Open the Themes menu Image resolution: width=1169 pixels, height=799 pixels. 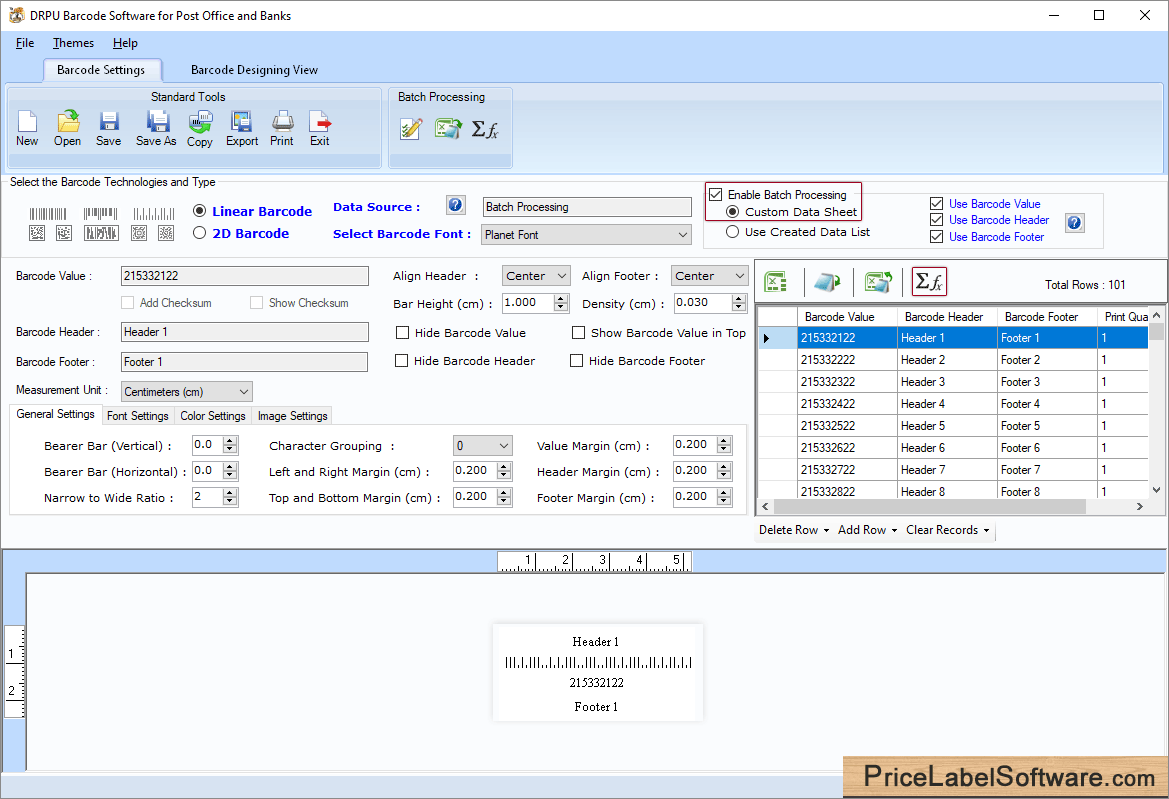coord(72,43)
